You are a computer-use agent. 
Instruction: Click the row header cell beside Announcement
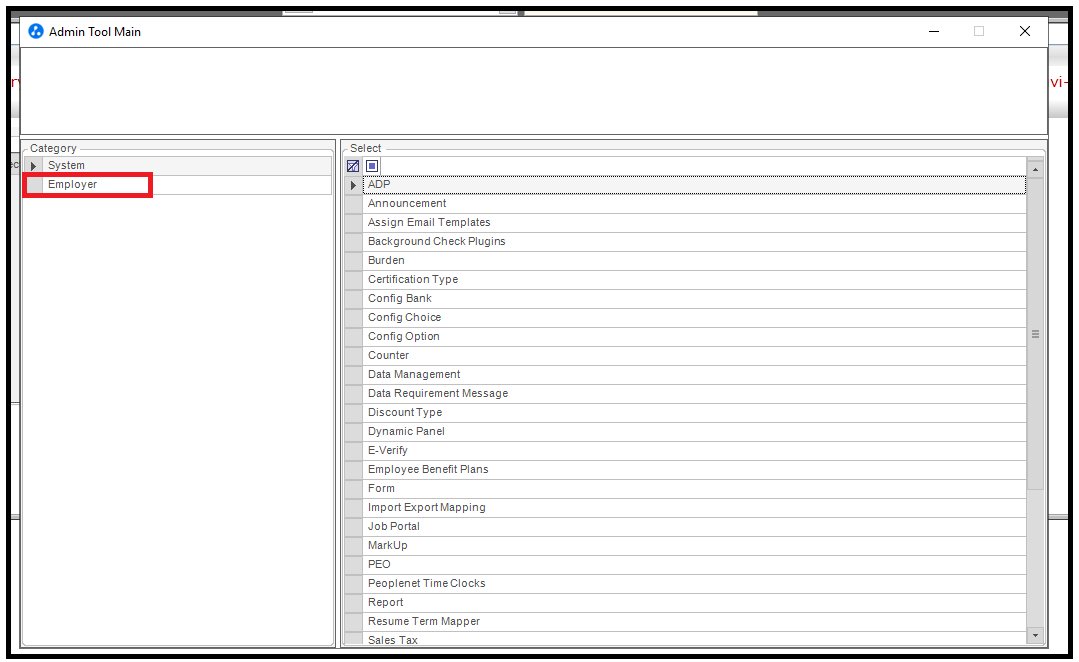354,204
